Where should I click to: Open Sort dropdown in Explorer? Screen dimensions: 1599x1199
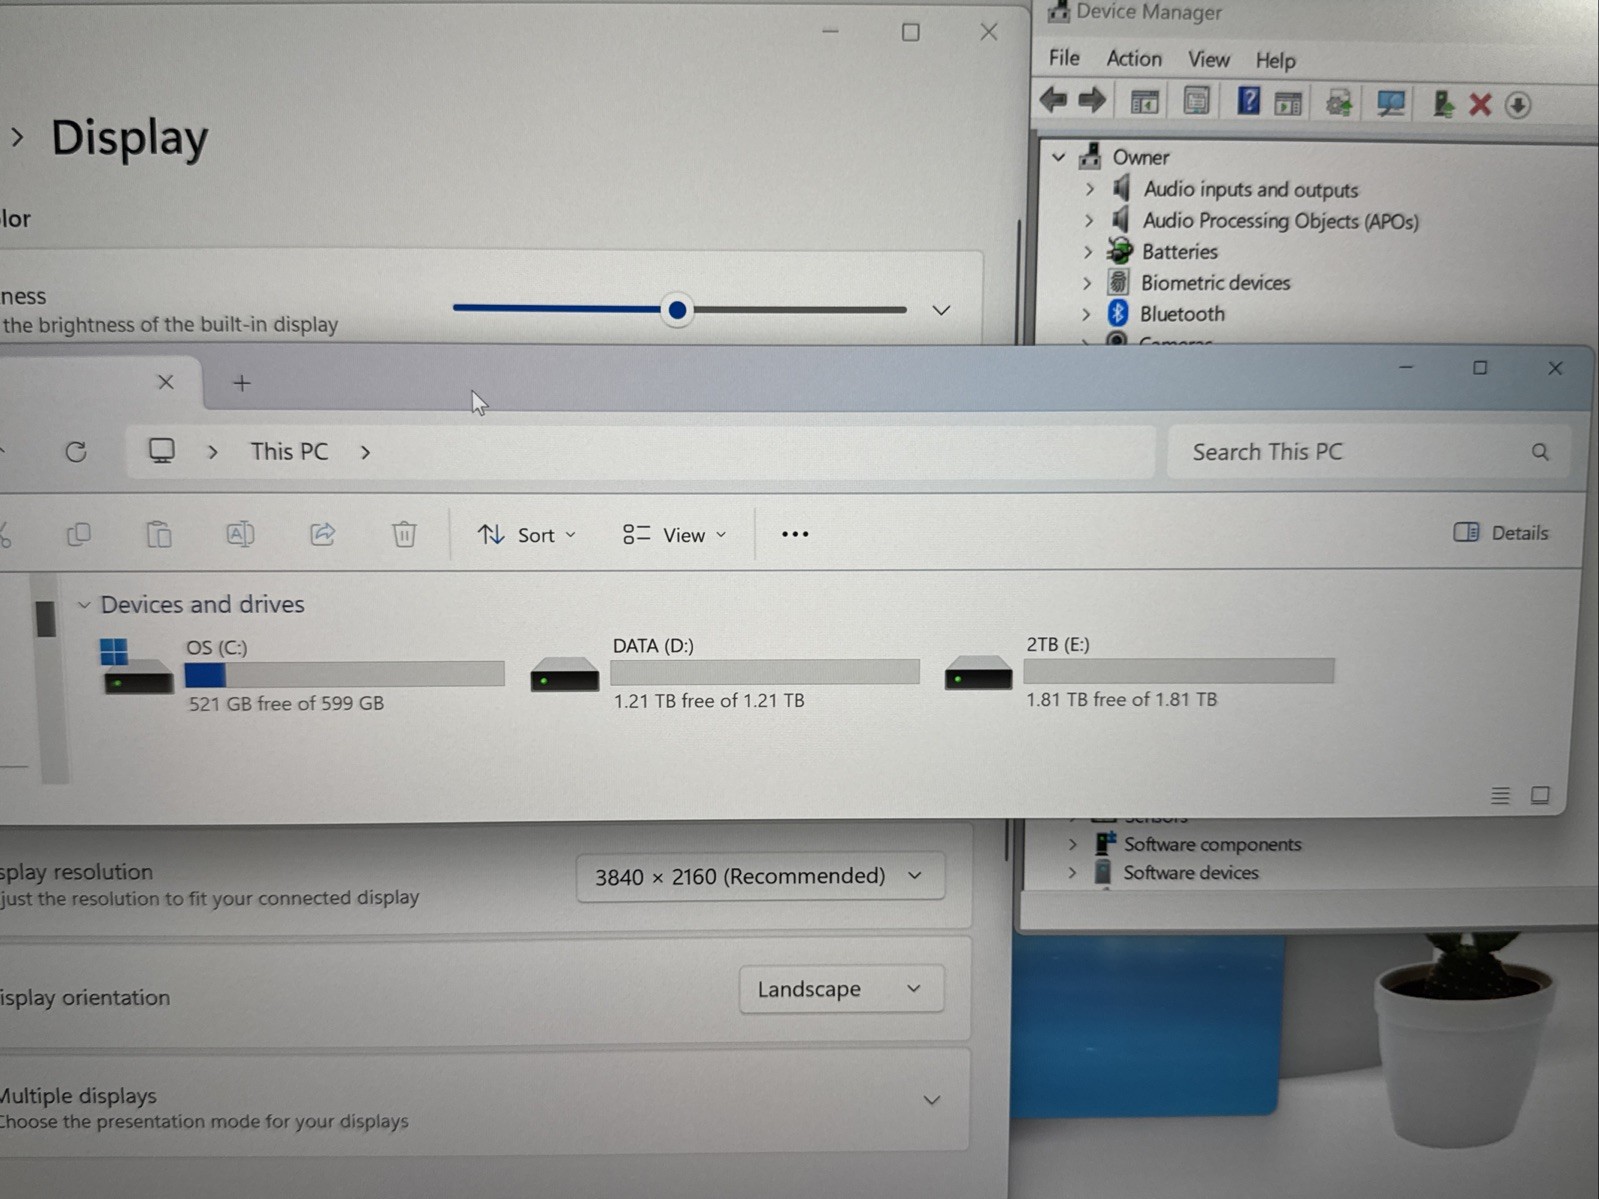click(x=527, y=535)
